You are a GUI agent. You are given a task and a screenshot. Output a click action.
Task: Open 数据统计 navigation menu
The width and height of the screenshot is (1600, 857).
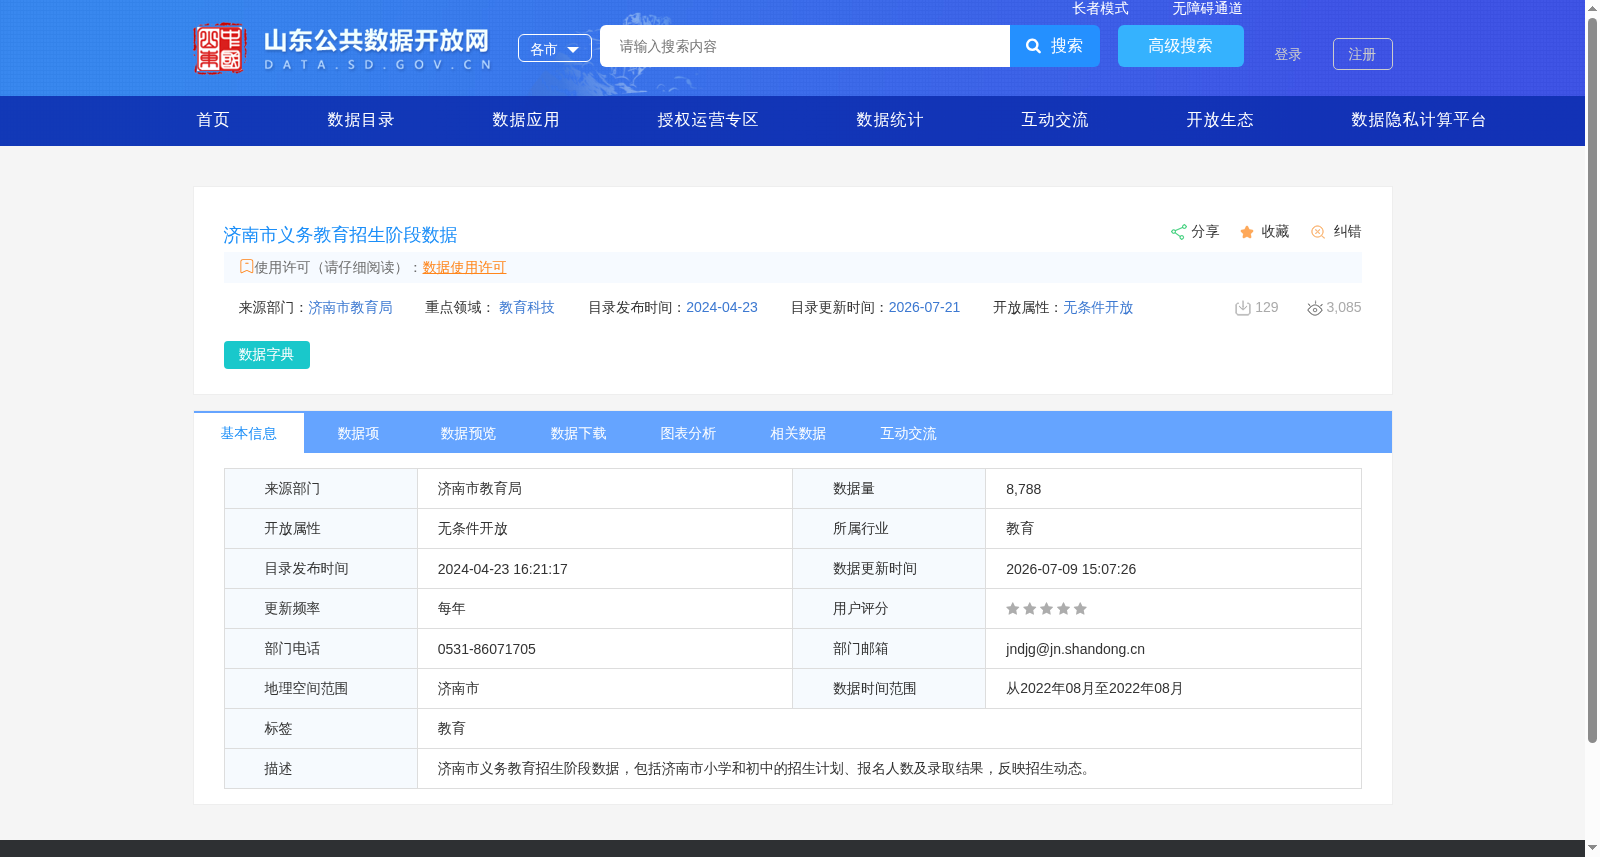click(890, 120)
